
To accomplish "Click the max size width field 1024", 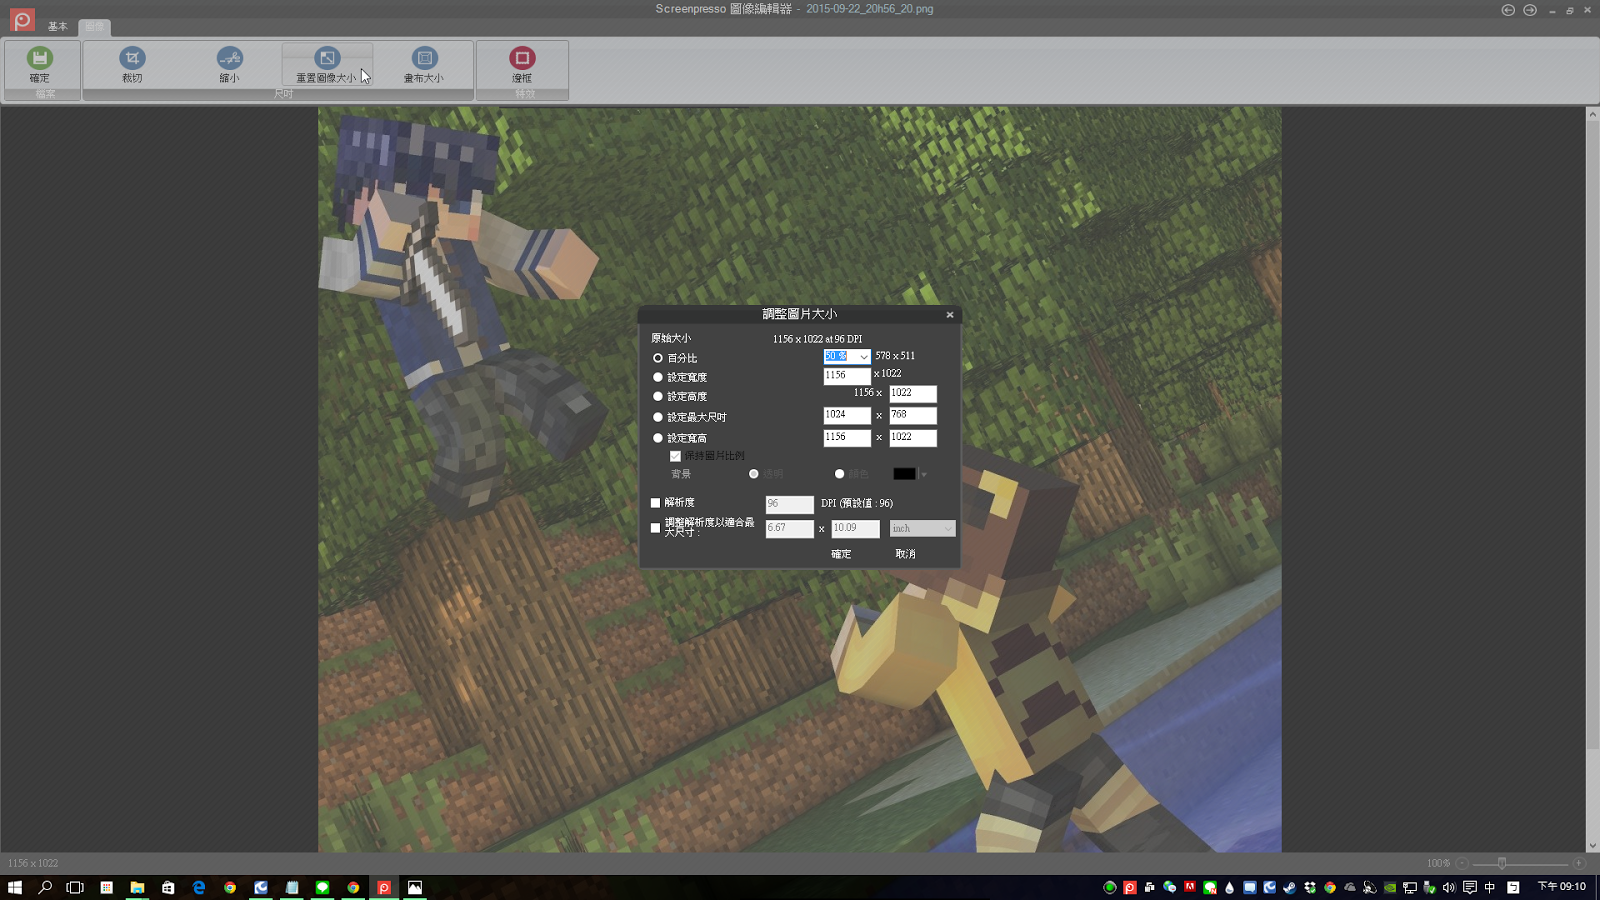I will (847, 415).
